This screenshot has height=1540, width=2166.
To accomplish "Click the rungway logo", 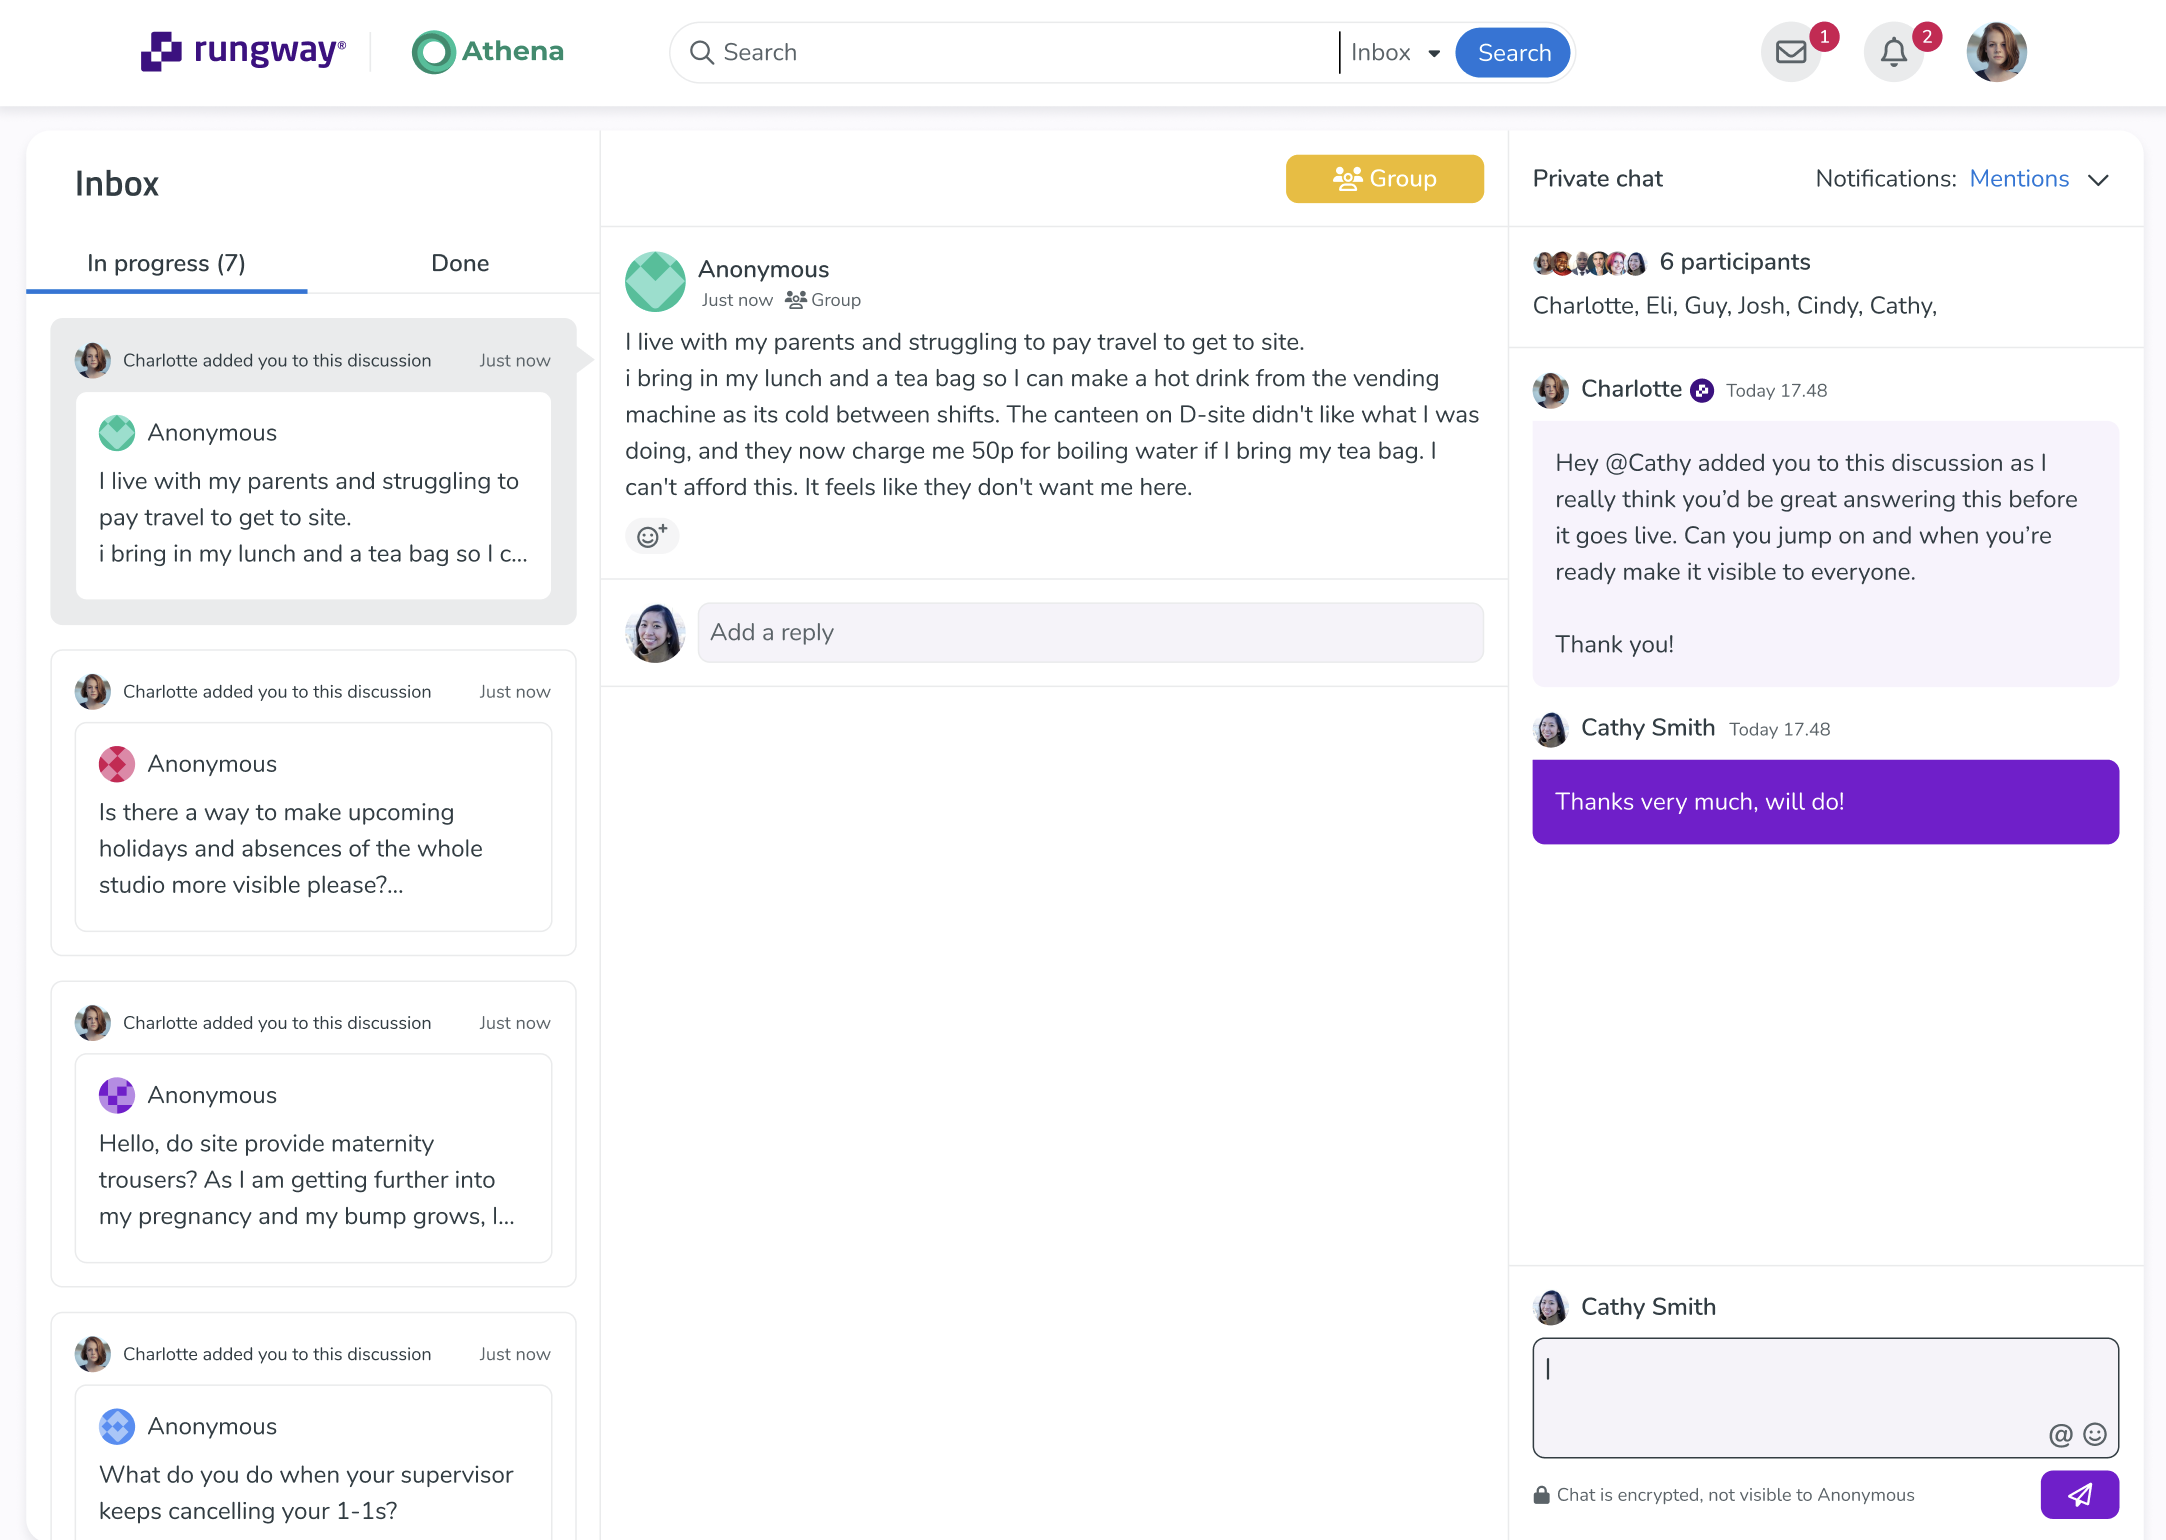I will click(242, 51).
